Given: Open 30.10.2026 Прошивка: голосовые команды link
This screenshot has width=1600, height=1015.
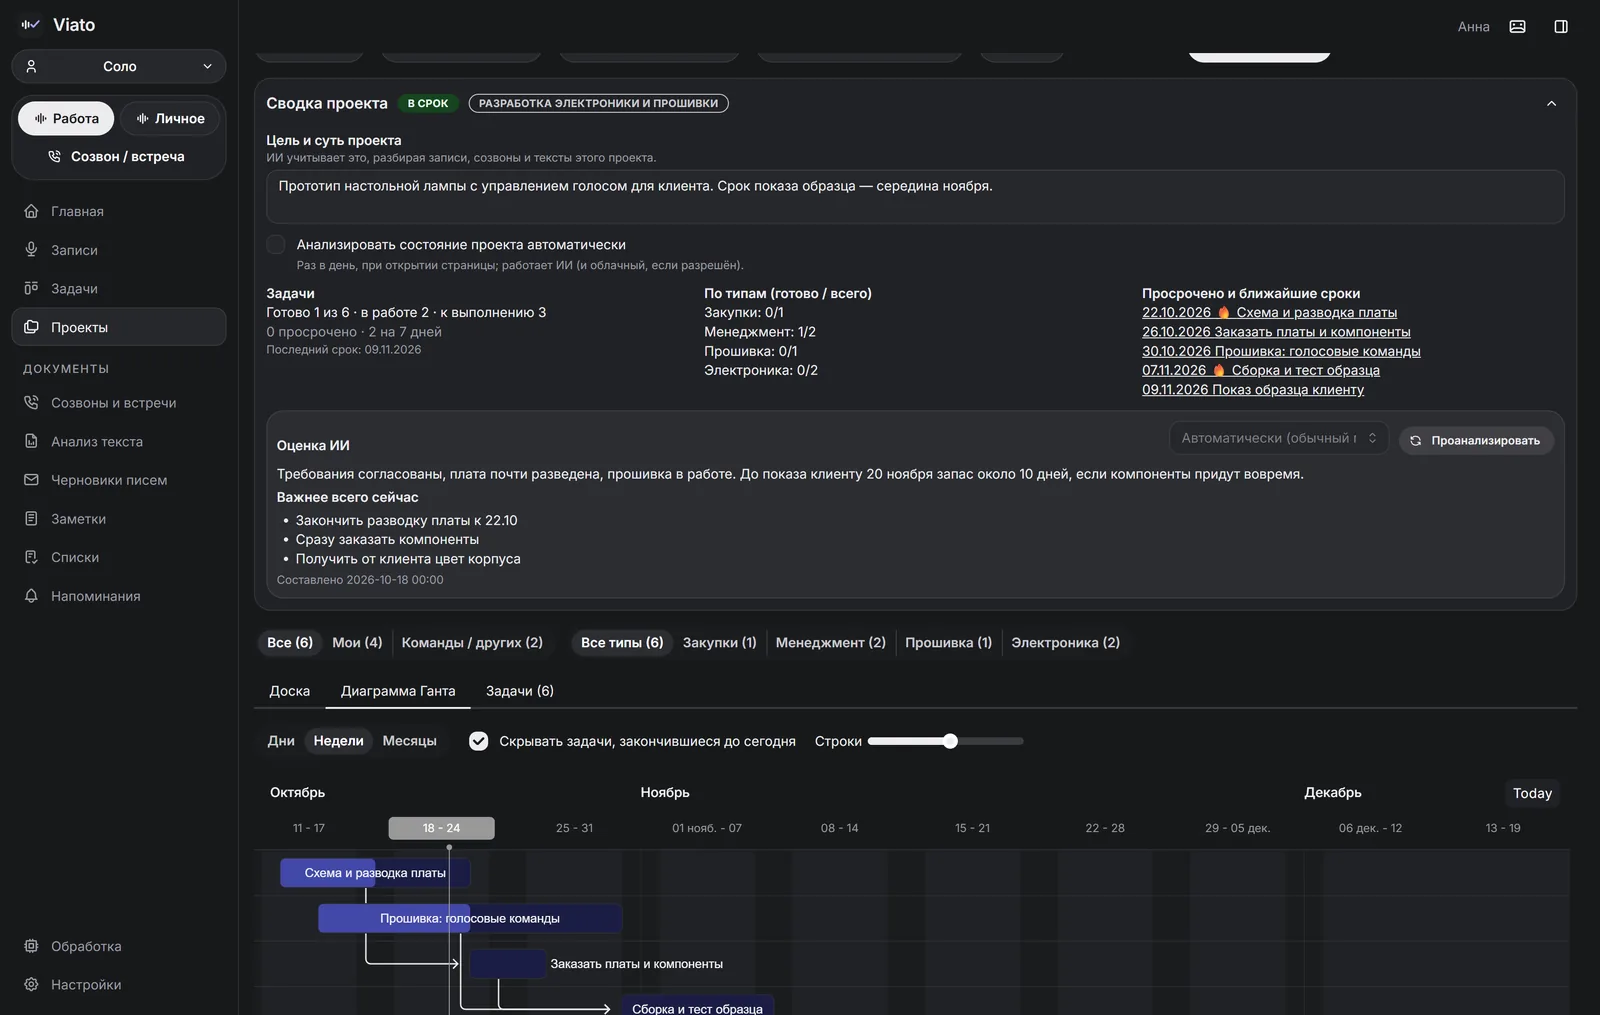Looking at the screenshot, I should (x=1281, y=352).
